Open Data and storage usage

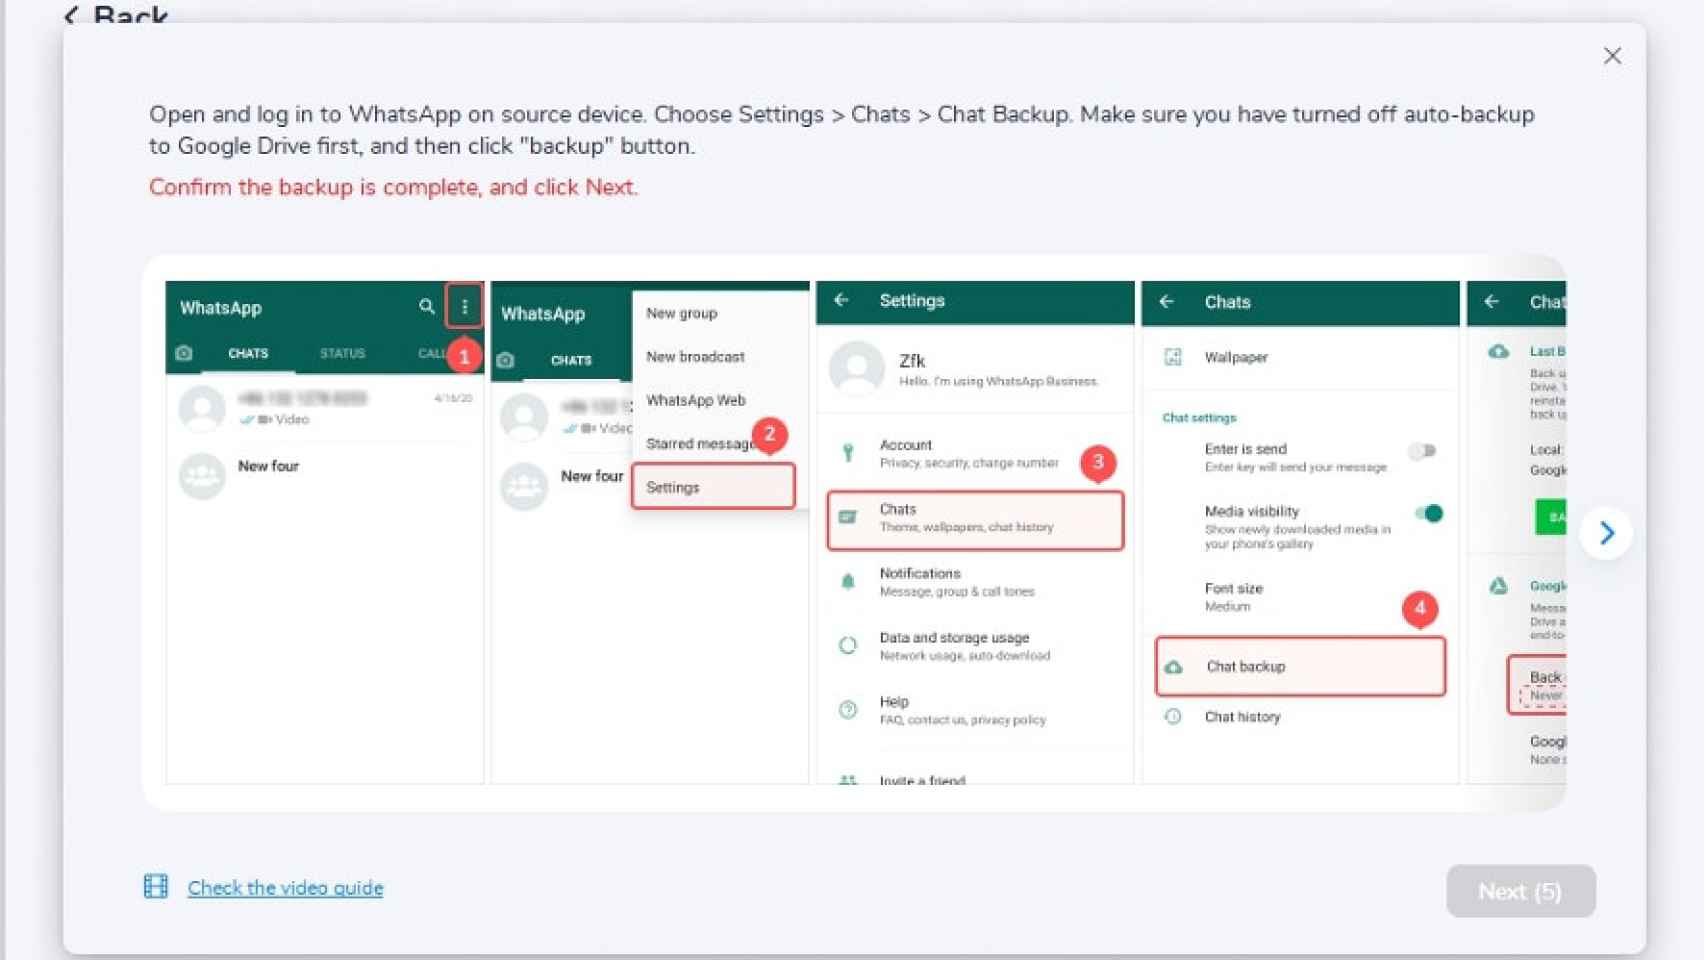pyautogui.click(x=975, y=646)
